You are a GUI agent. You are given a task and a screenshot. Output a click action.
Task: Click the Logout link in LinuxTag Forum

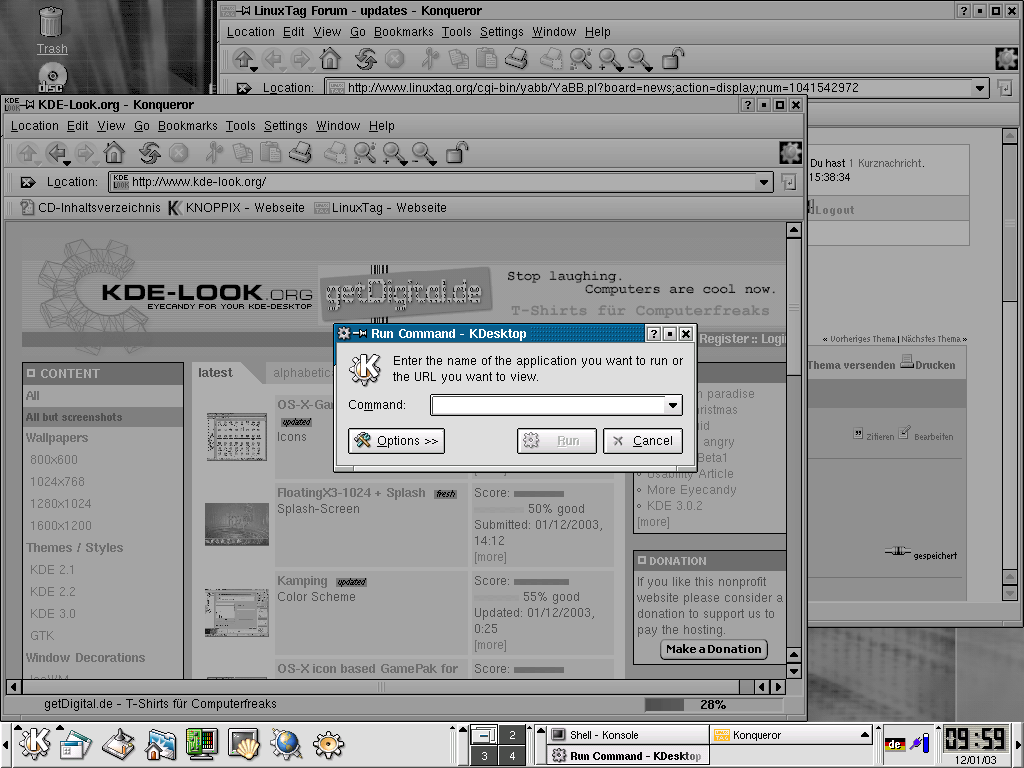click(x=835, y=210)
